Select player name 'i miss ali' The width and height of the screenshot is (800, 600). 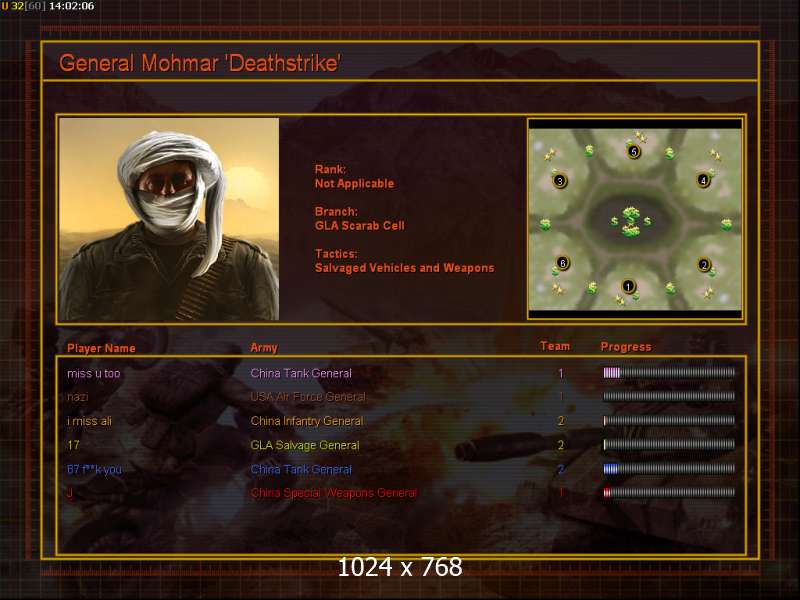pos(89,421)
